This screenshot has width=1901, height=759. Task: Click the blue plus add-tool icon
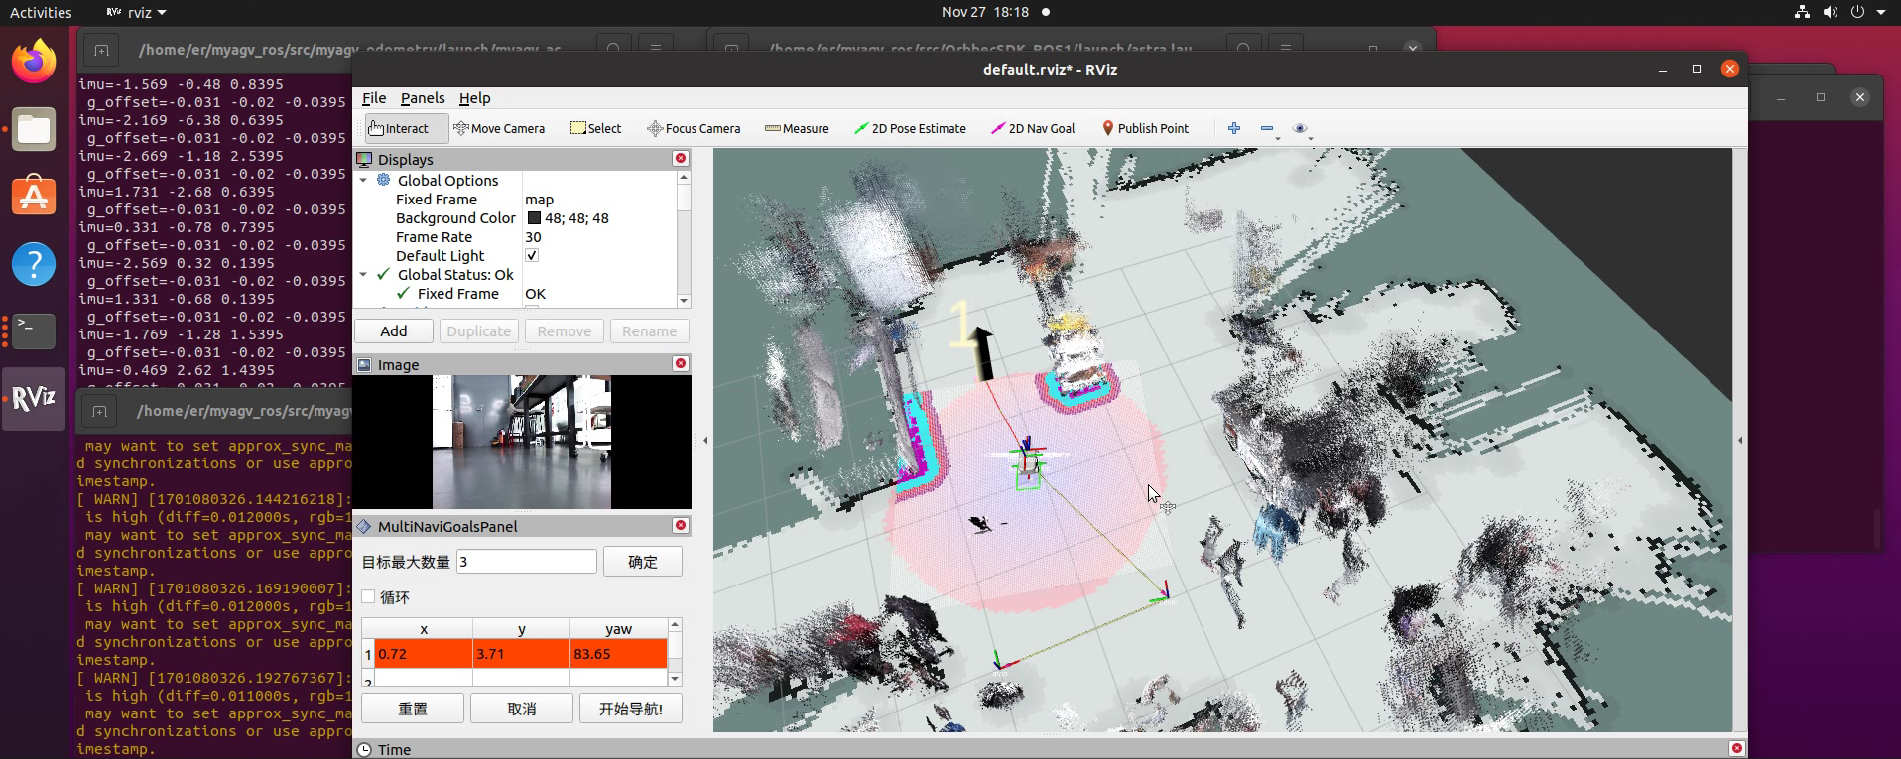click(x=1234, y=128)
